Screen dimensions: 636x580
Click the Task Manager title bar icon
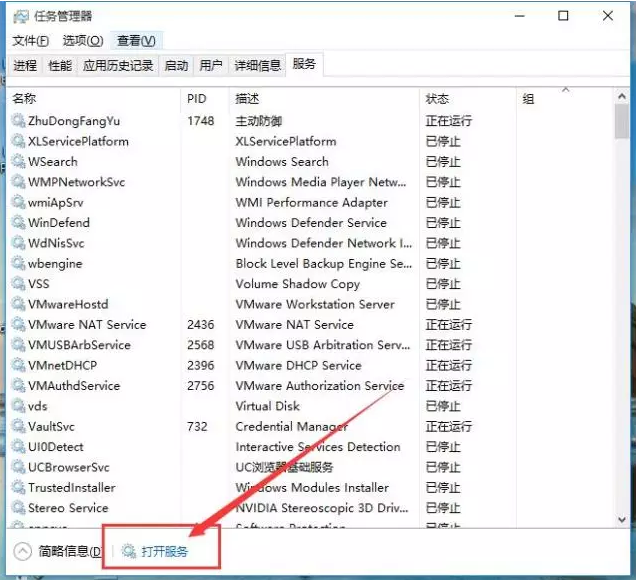[x=21, y=17]
